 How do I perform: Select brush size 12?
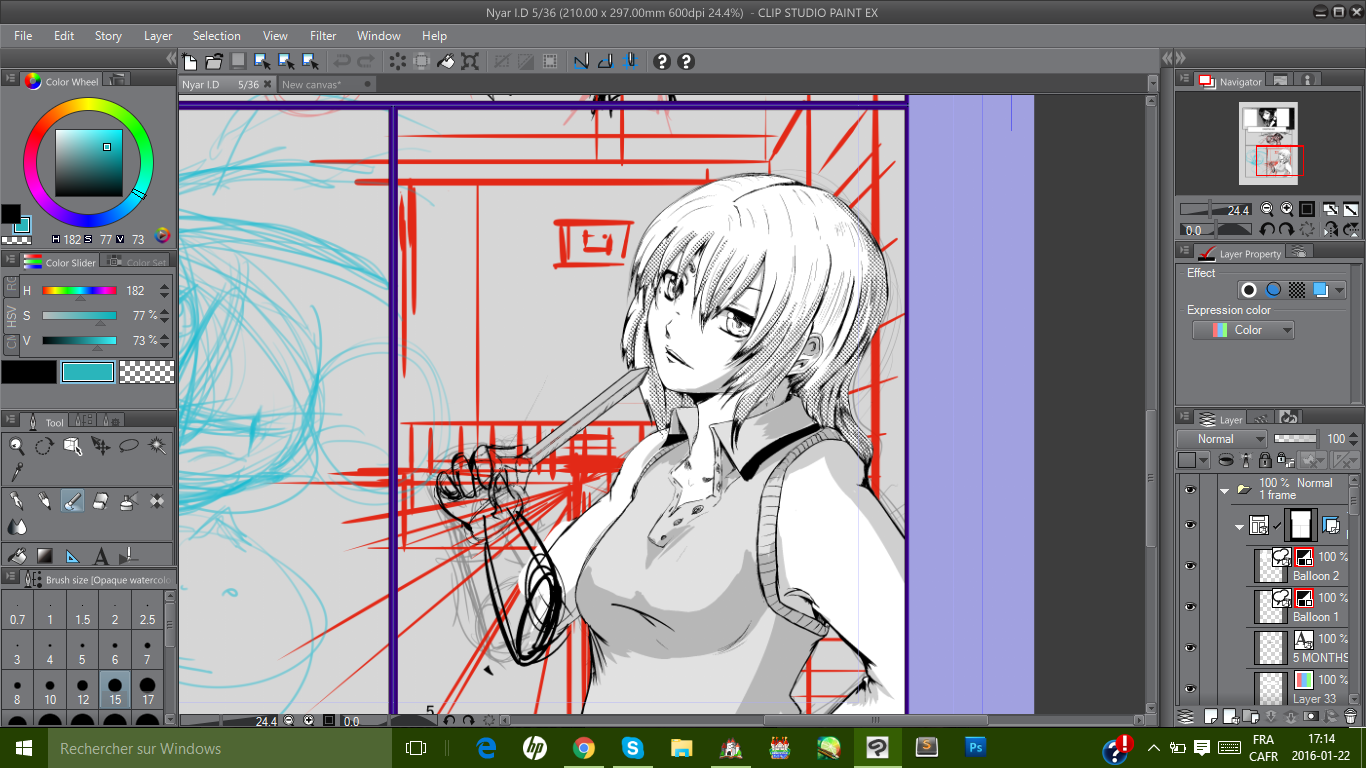tap(83, 691)
